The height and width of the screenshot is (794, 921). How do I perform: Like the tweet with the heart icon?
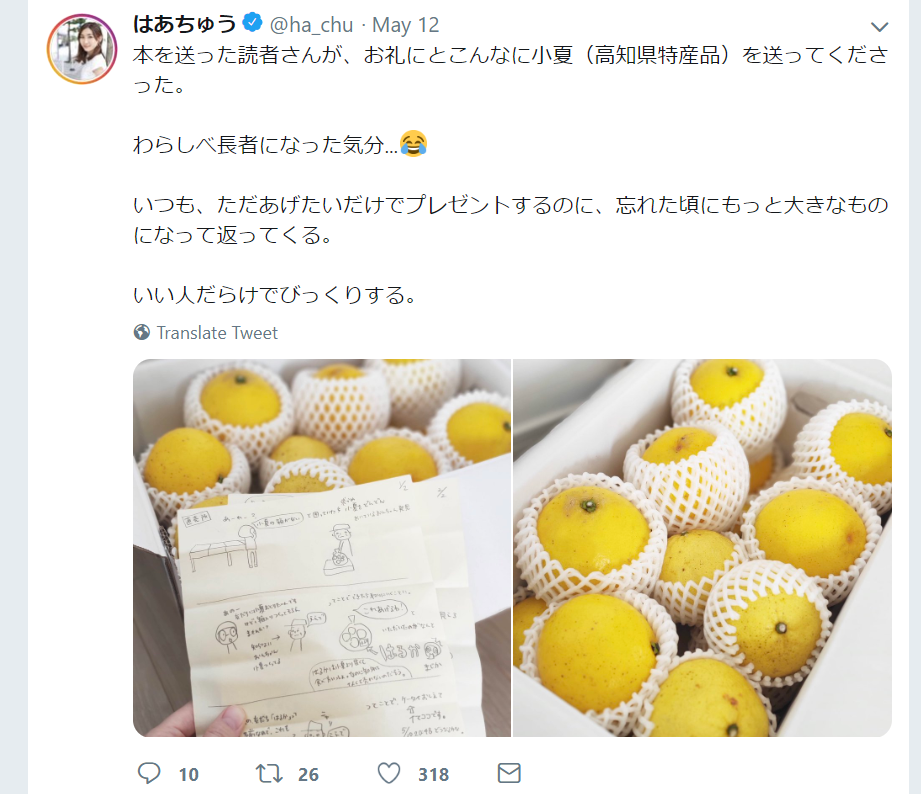tap(389, 773)
